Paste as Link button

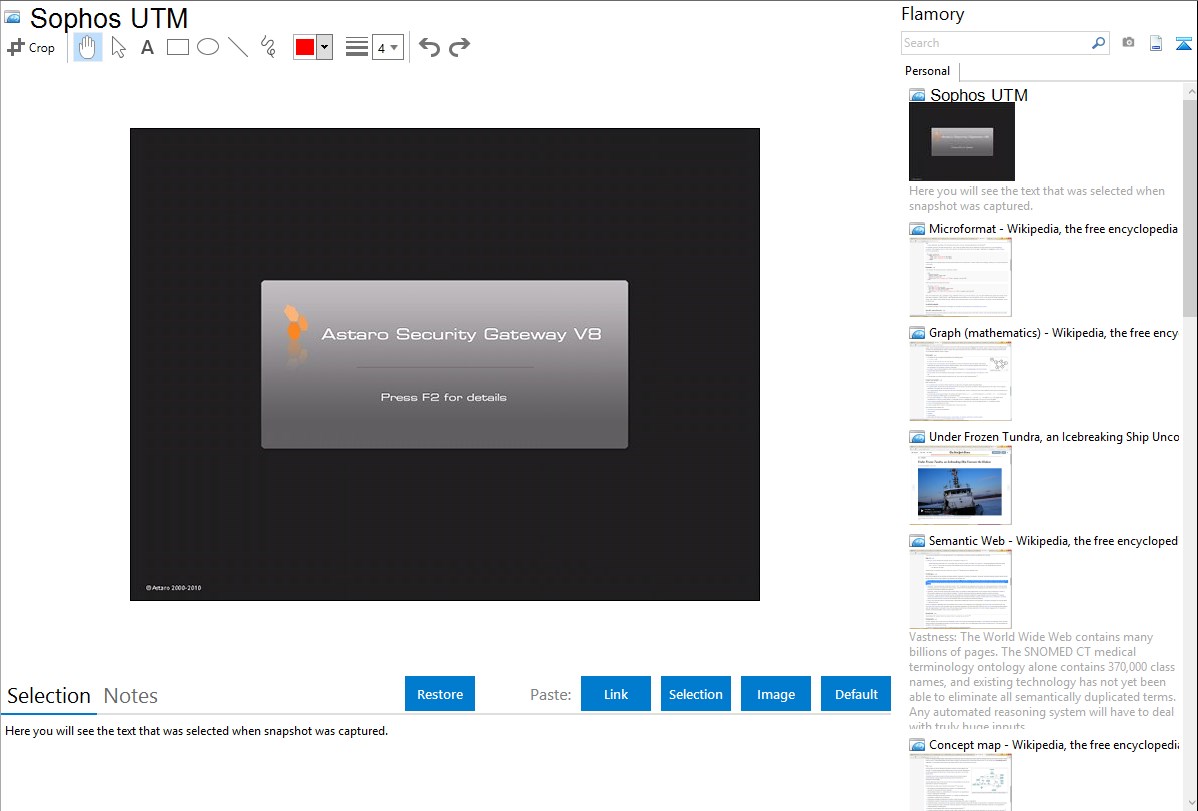616,694
